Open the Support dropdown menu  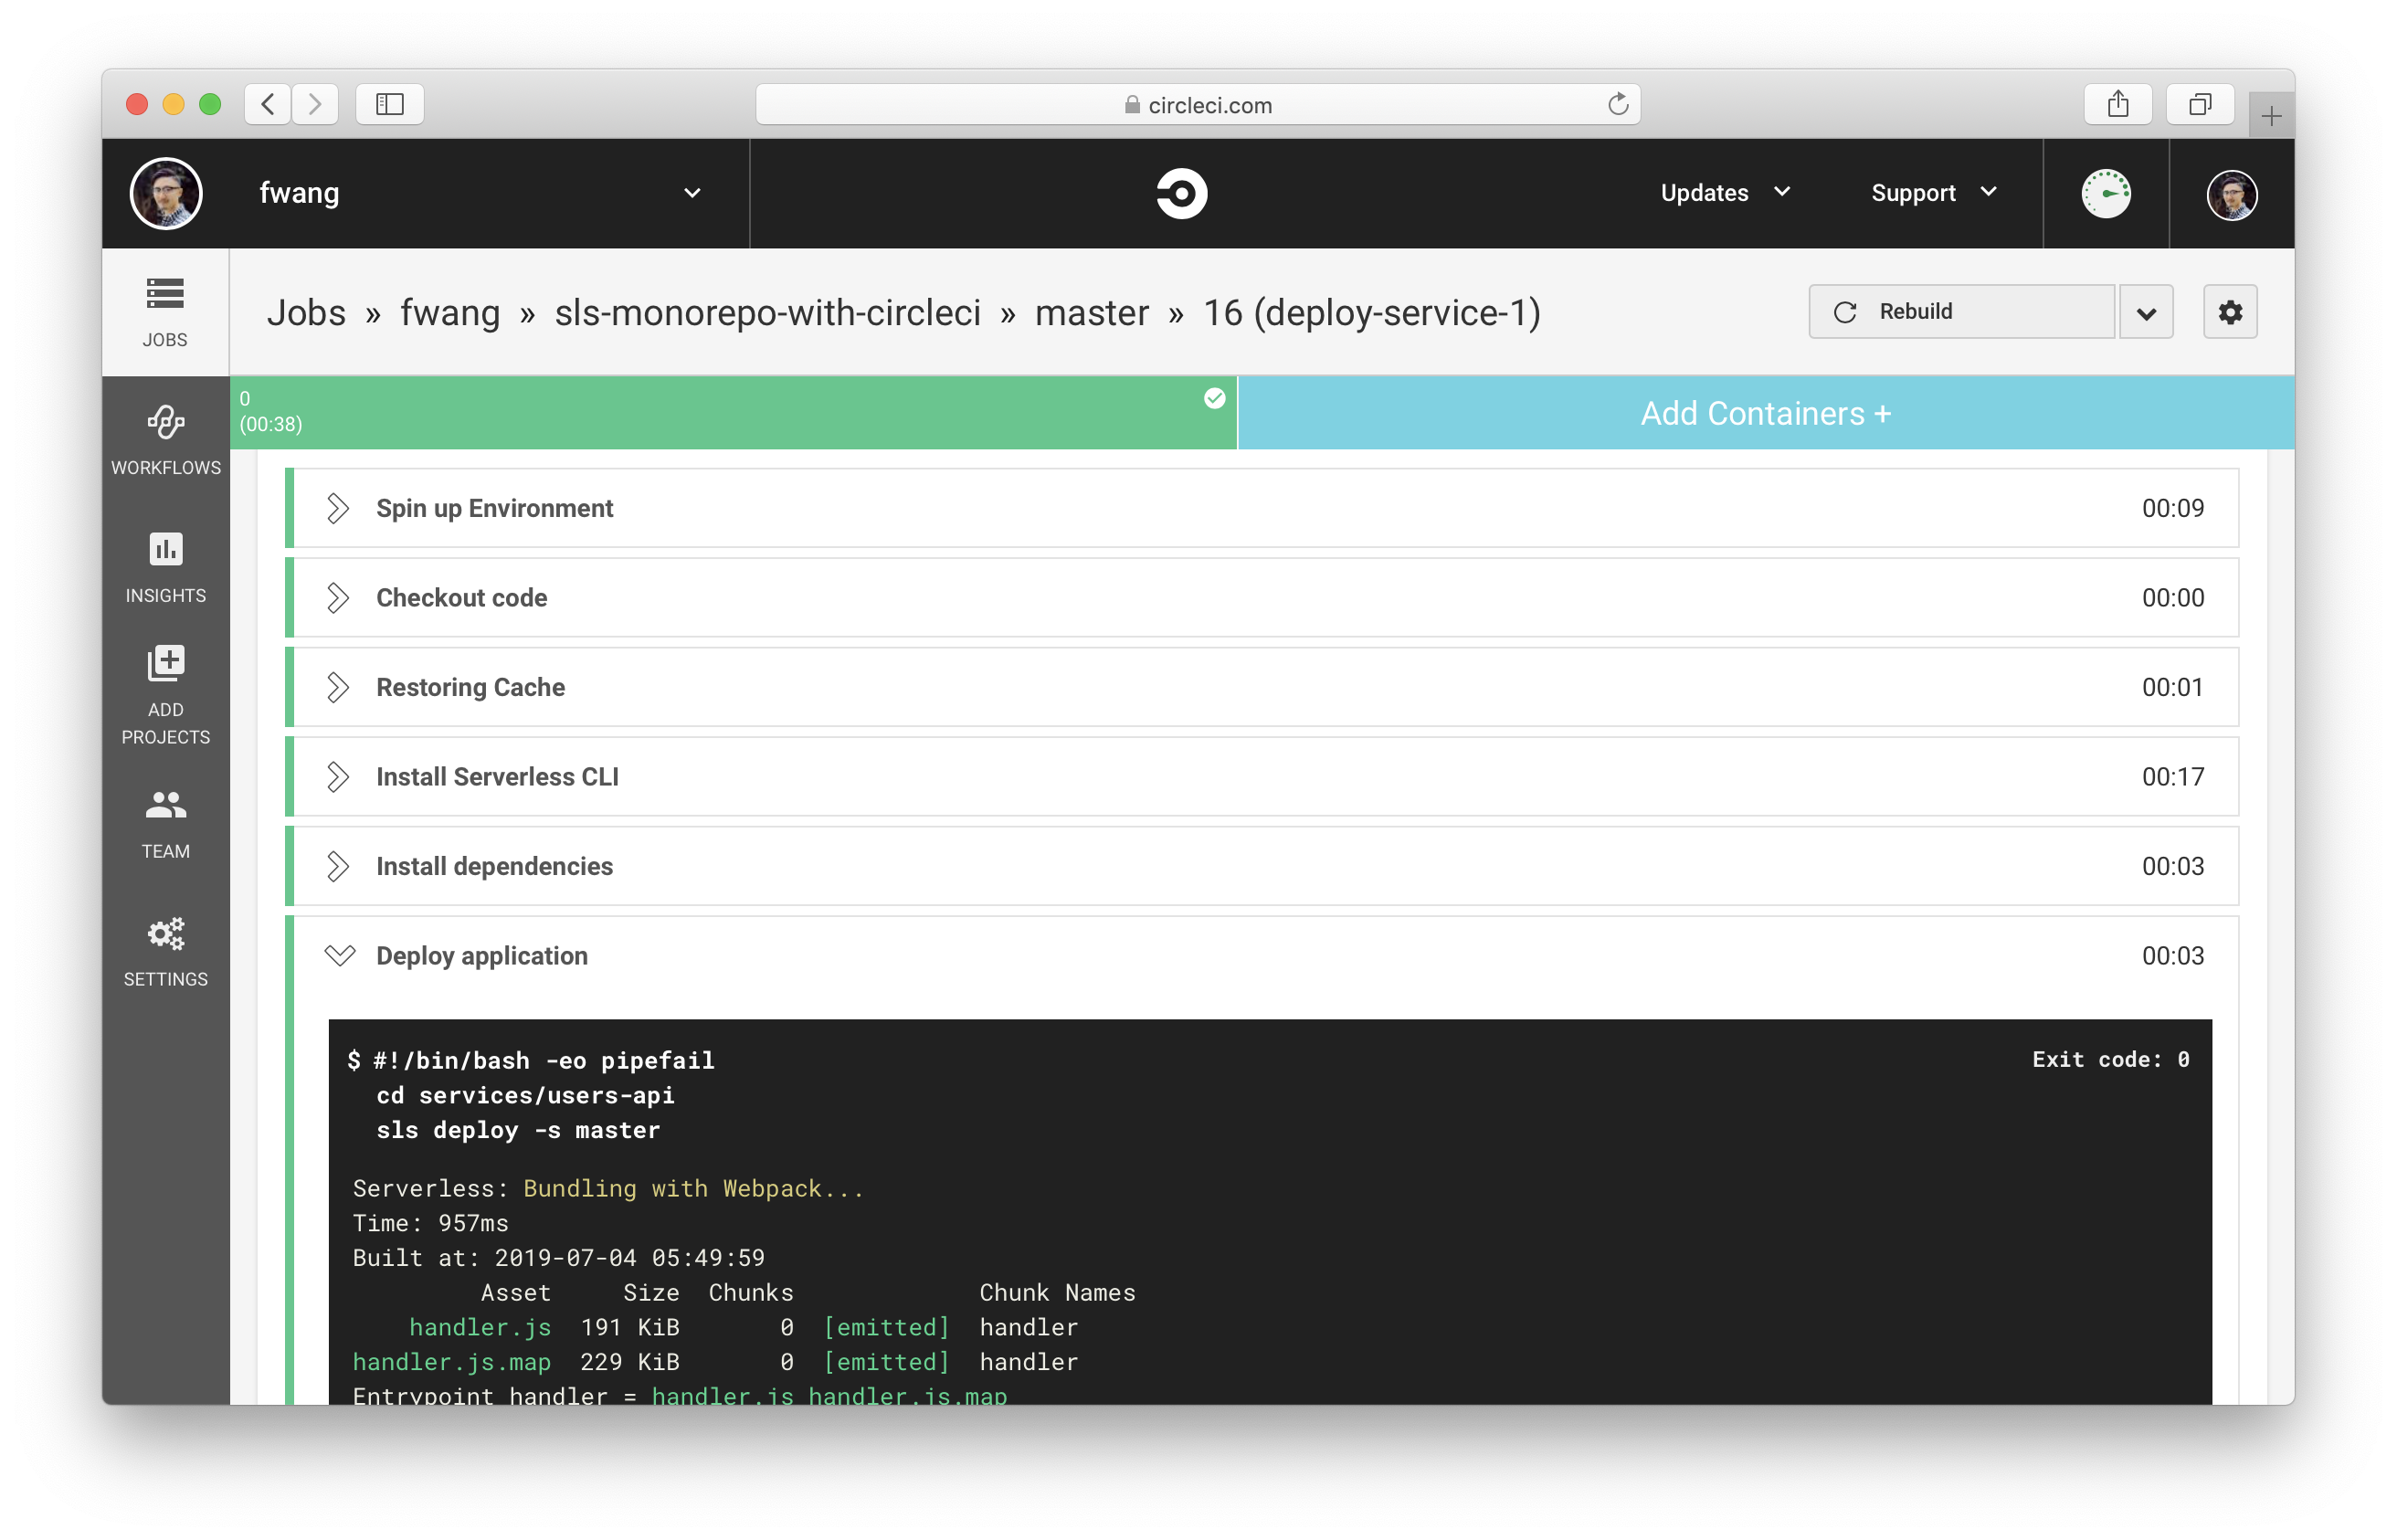(1935, 193)
